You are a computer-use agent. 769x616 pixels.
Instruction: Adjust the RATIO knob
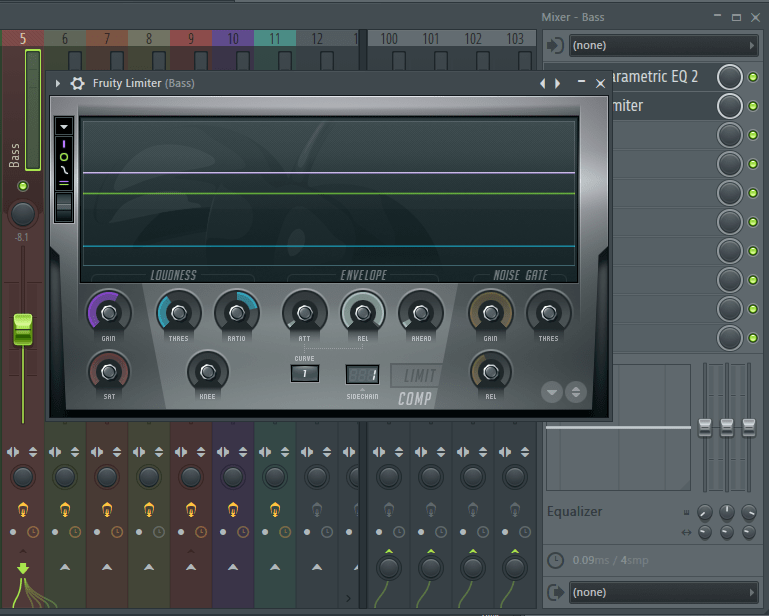pos(236,312)
